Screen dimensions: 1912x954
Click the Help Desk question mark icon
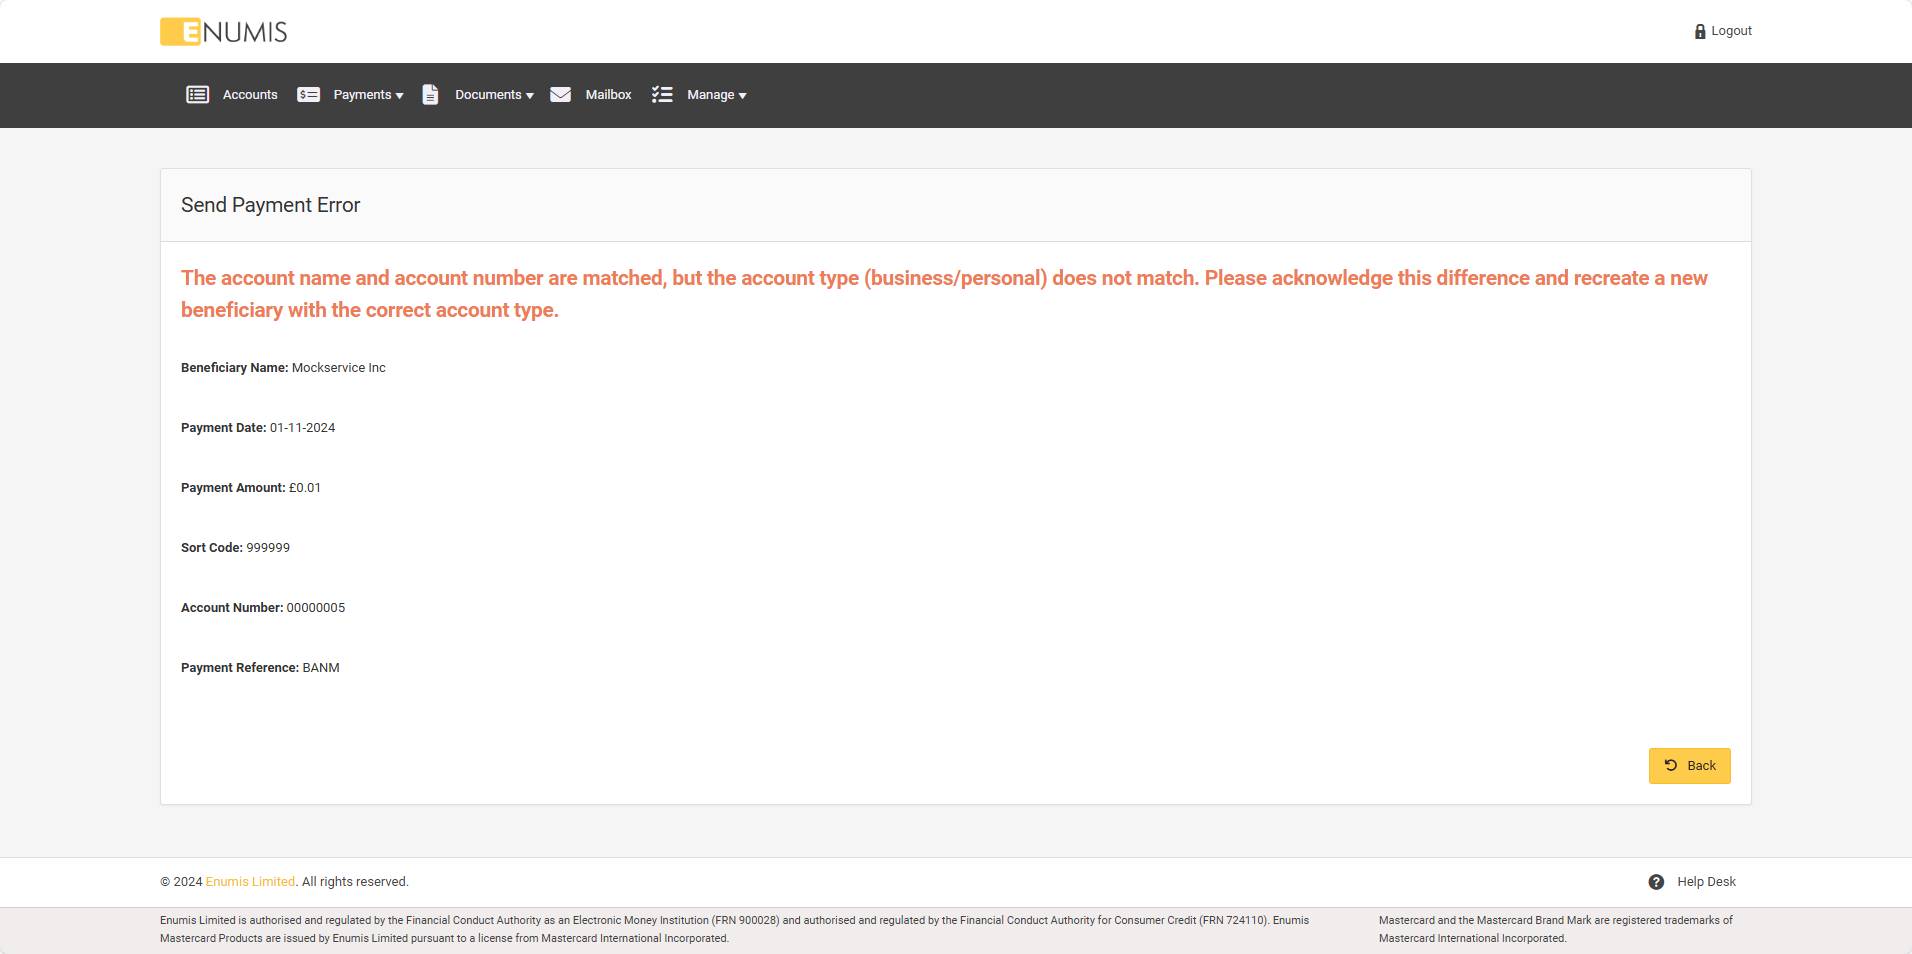1656,882
